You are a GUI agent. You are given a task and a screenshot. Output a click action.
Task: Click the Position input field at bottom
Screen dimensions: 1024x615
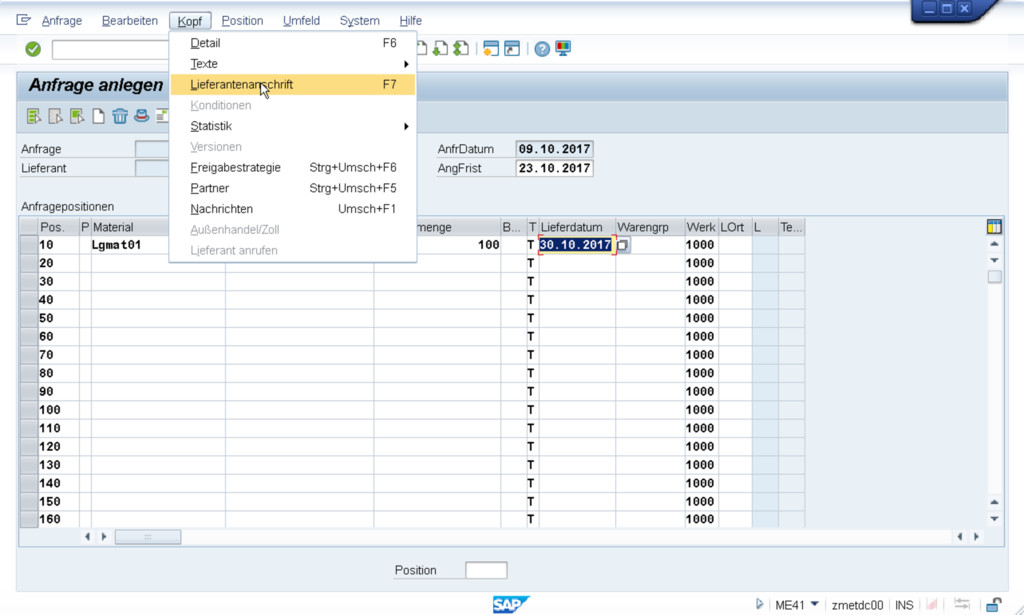coord(486,570)
